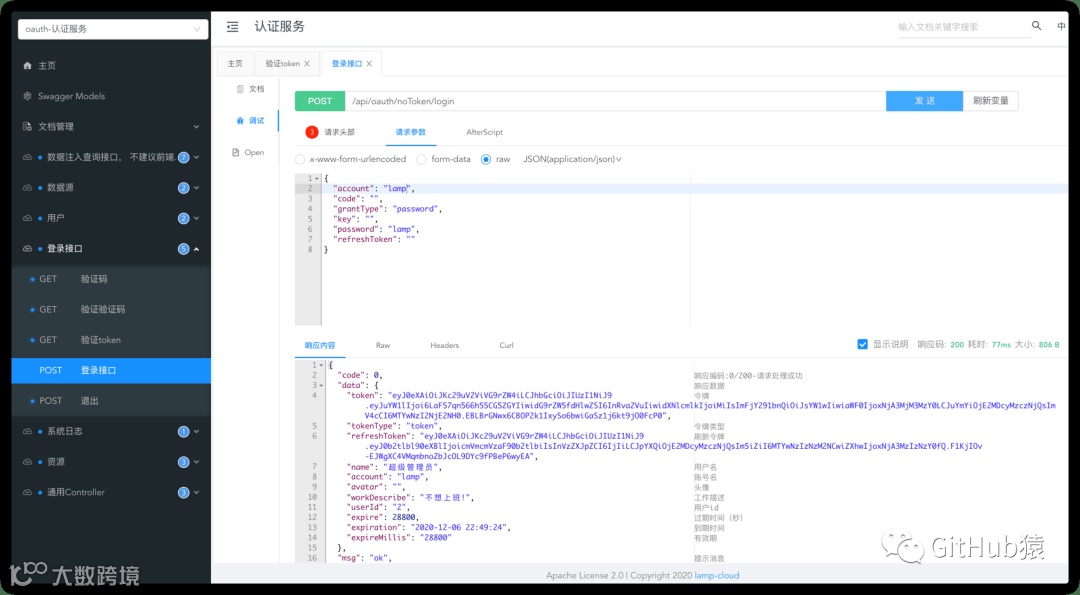
Task: Click the cloud icon beside 用户
Action: 28,218
